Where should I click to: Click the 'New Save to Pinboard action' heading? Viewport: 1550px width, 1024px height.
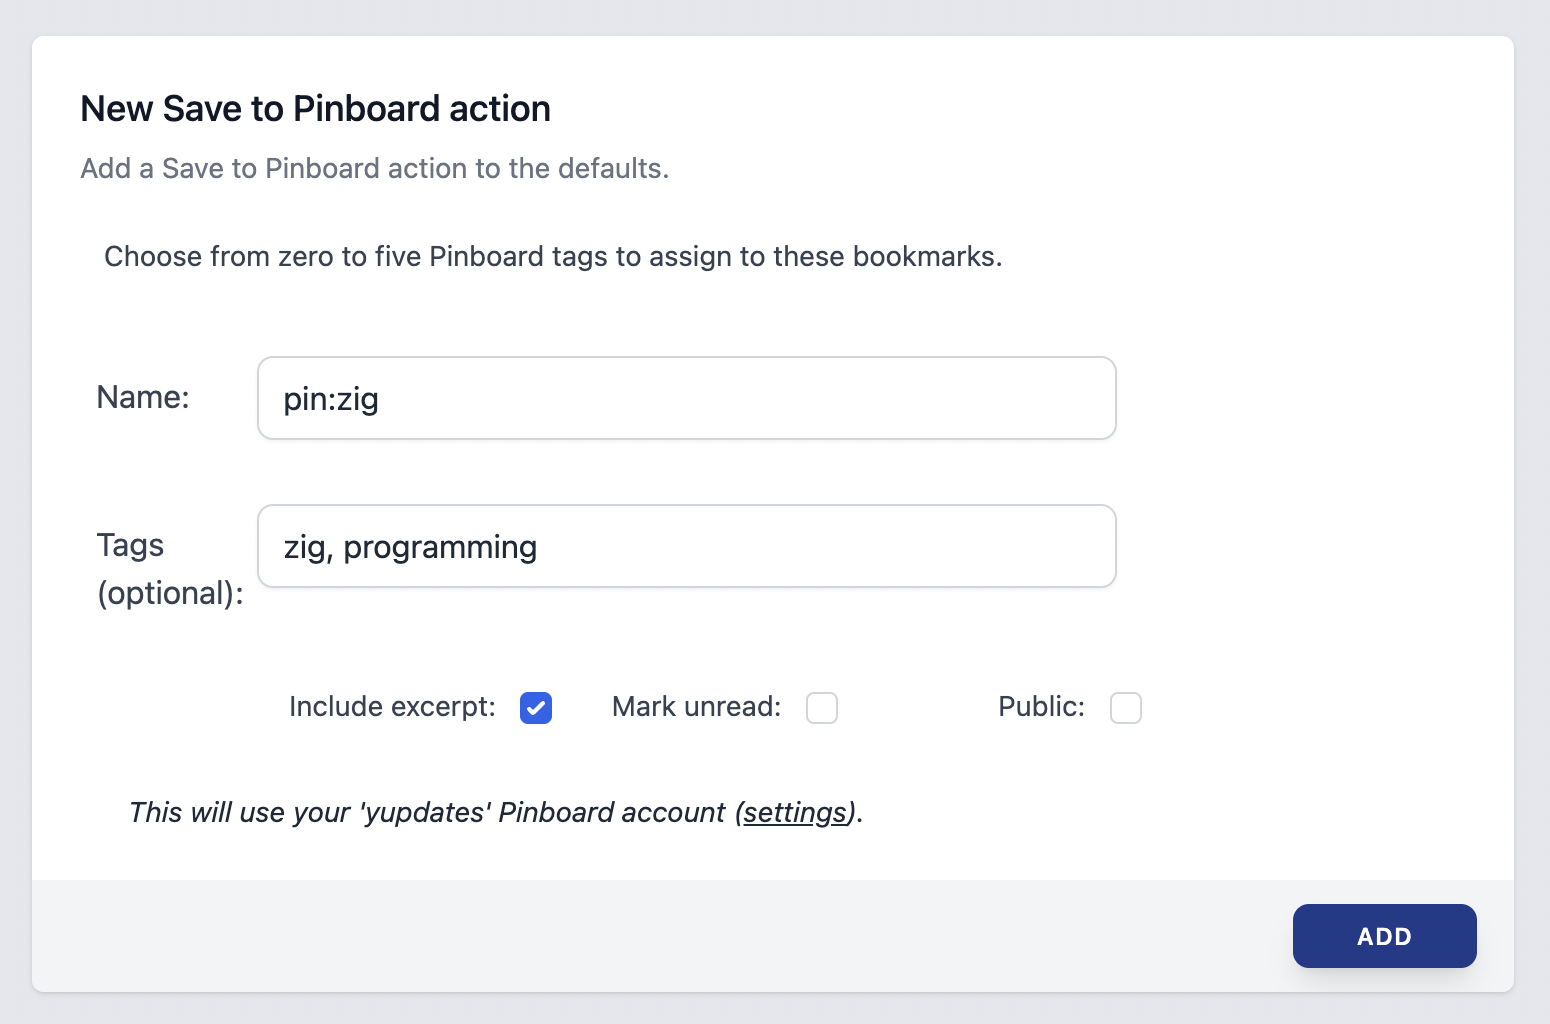(x=316, y=108)
